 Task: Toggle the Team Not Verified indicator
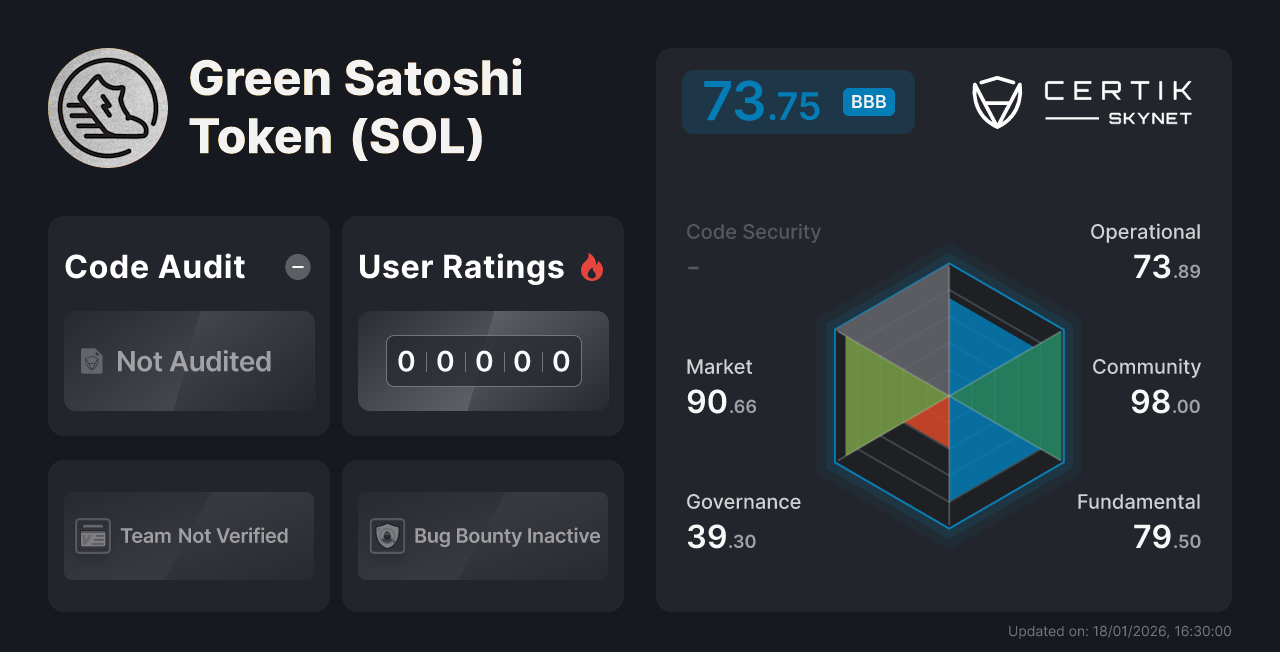point(188,536)
